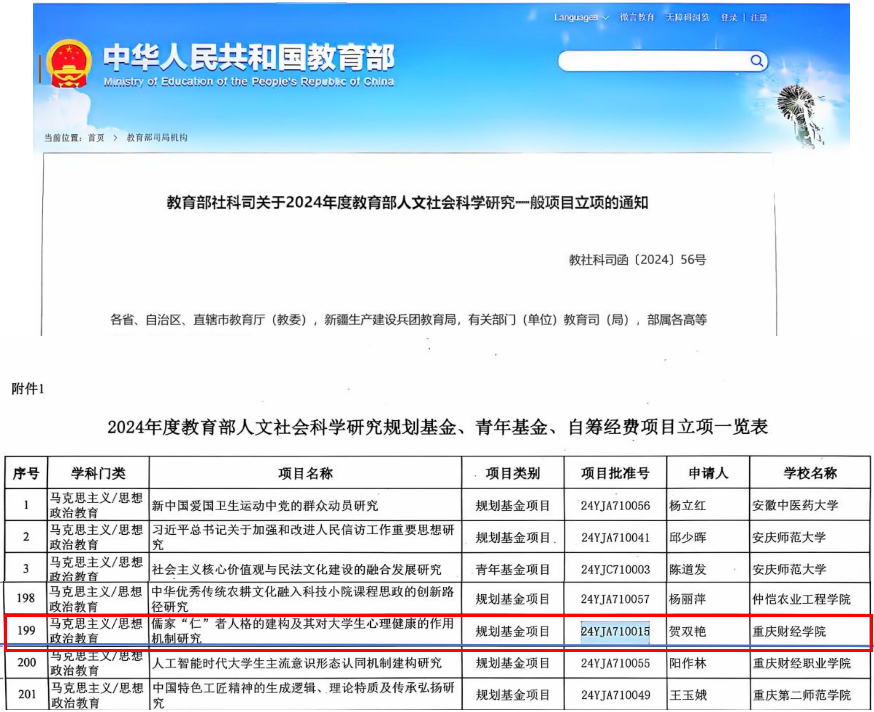Click document number 教社科司函〔2024〕56号
874x712 pixels.
coord(637,259)
